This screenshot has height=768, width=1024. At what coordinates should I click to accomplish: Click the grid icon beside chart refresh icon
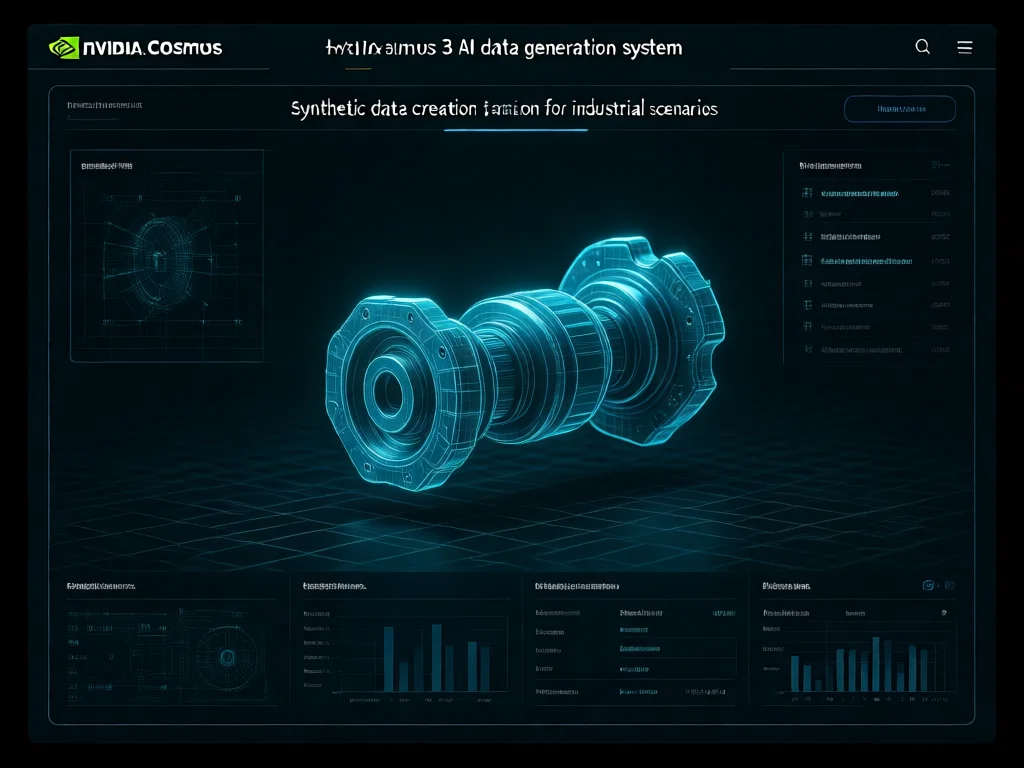click(x=949, y=586)
